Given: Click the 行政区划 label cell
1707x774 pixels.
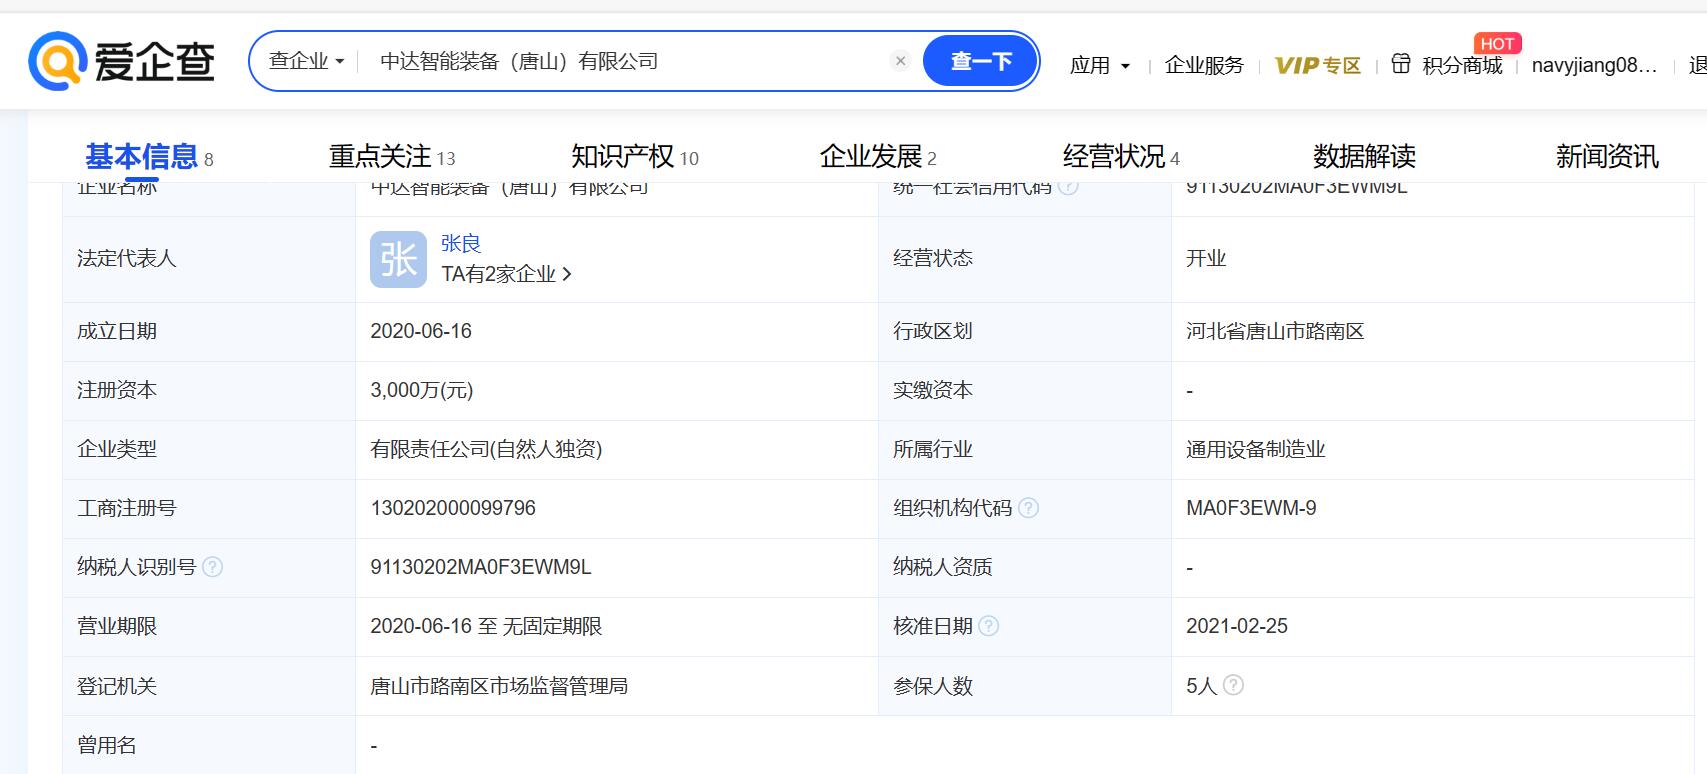Looking at the screenshot, I should 1025,331.
